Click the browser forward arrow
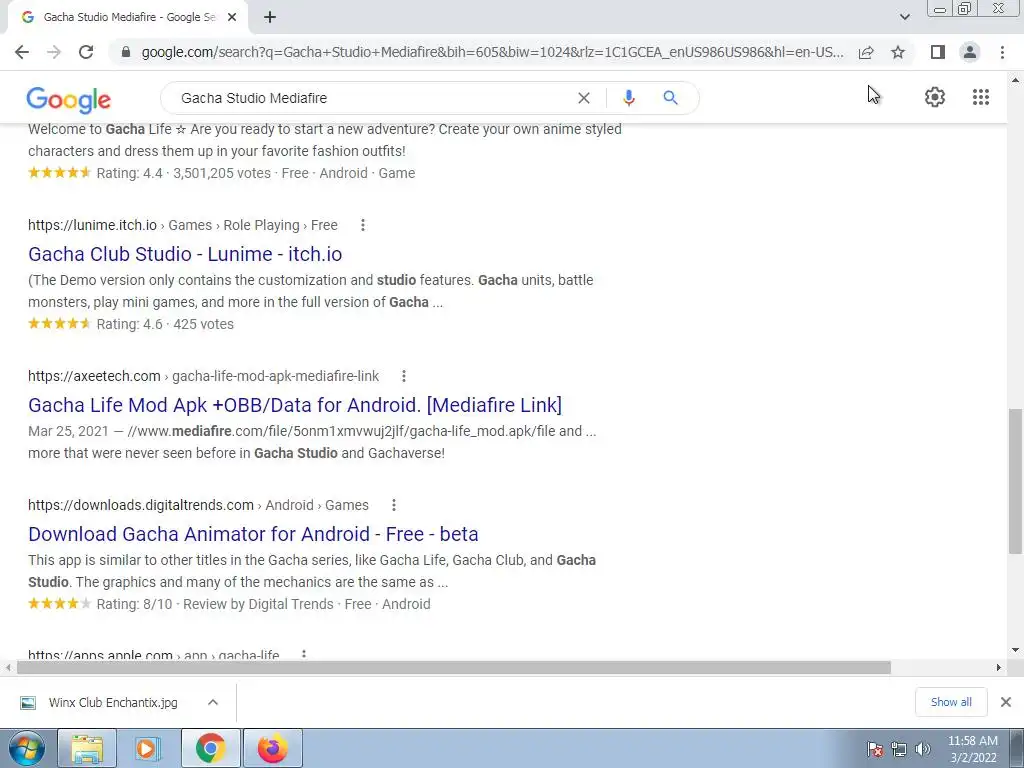Viewport: 1024px width, 768px height. tap(54, 52)
